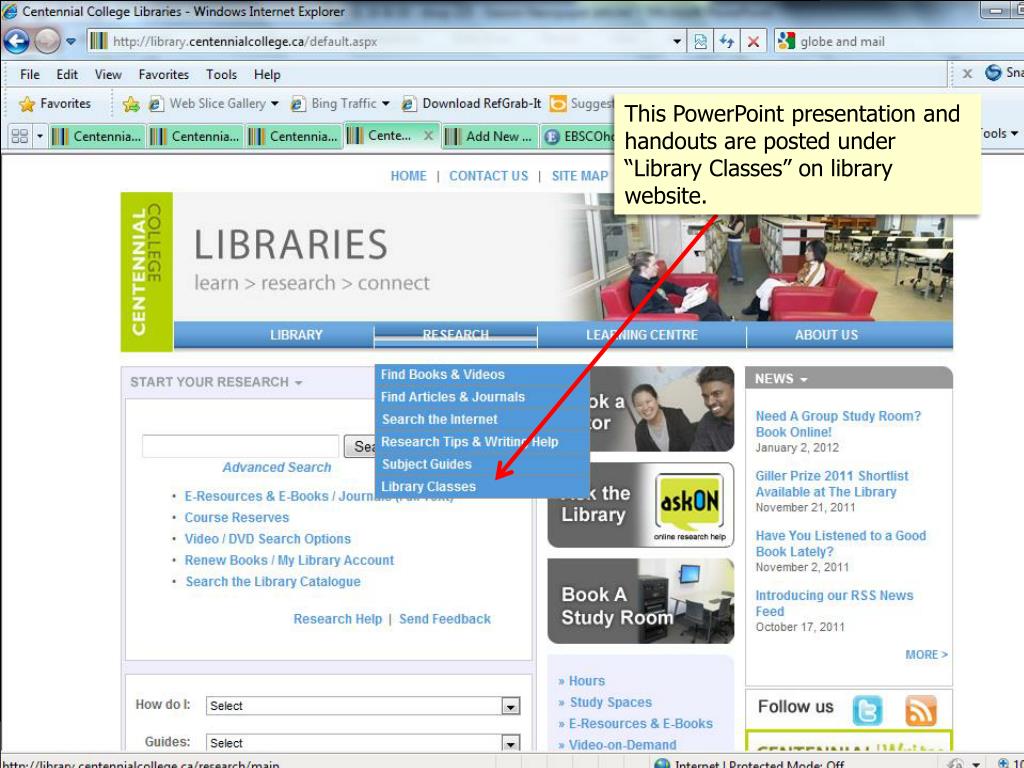Click the research search text field
The image size is (1024, 768).
point(240,446)
